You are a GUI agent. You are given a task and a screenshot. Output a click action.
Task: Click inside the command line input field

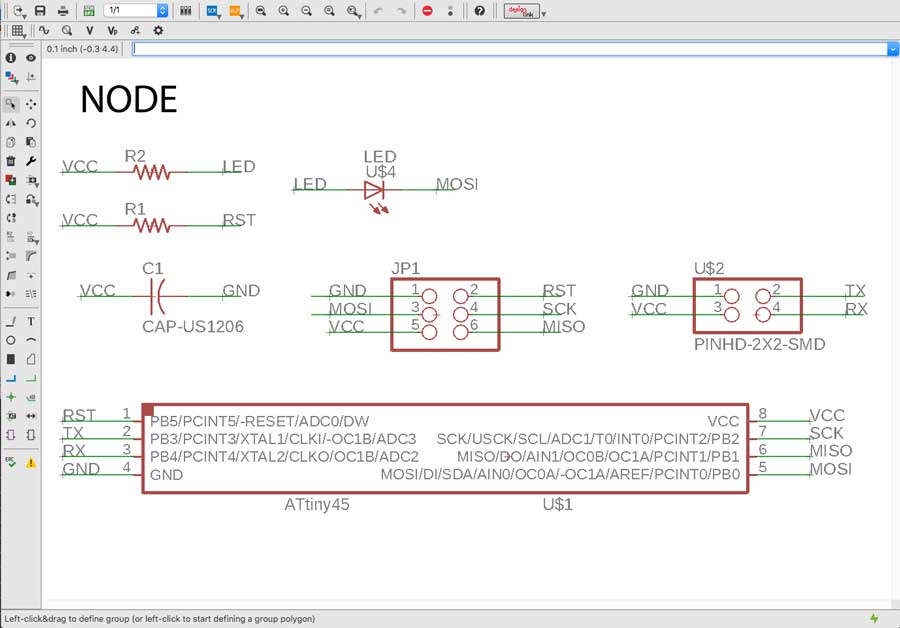click(x=500, y=49)
